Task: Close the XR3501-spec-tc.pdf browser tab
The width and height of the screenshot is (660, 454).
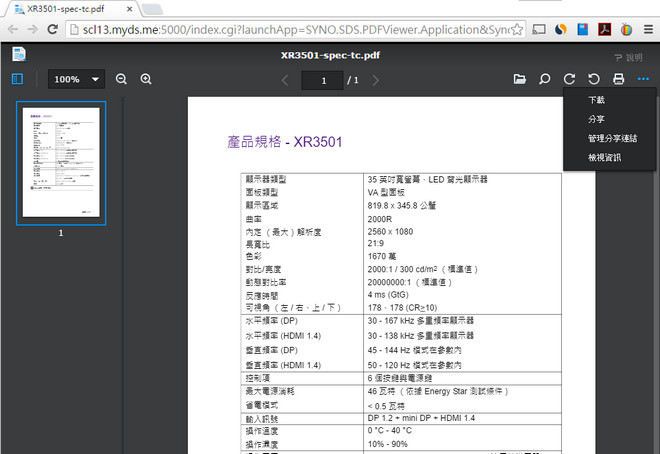Action: (x=130, y=9)
